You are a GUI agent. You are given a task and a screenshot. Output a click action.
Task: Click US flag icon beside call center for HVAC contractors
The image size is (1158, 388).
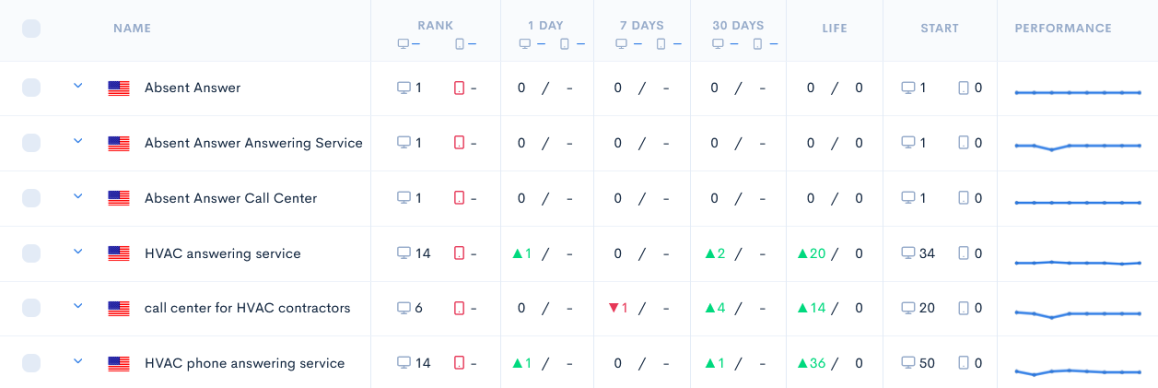click(119, 308)
